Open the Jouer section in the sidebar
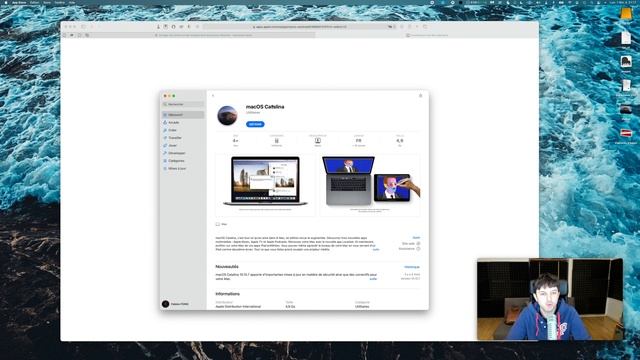 (x=183, y=145)
